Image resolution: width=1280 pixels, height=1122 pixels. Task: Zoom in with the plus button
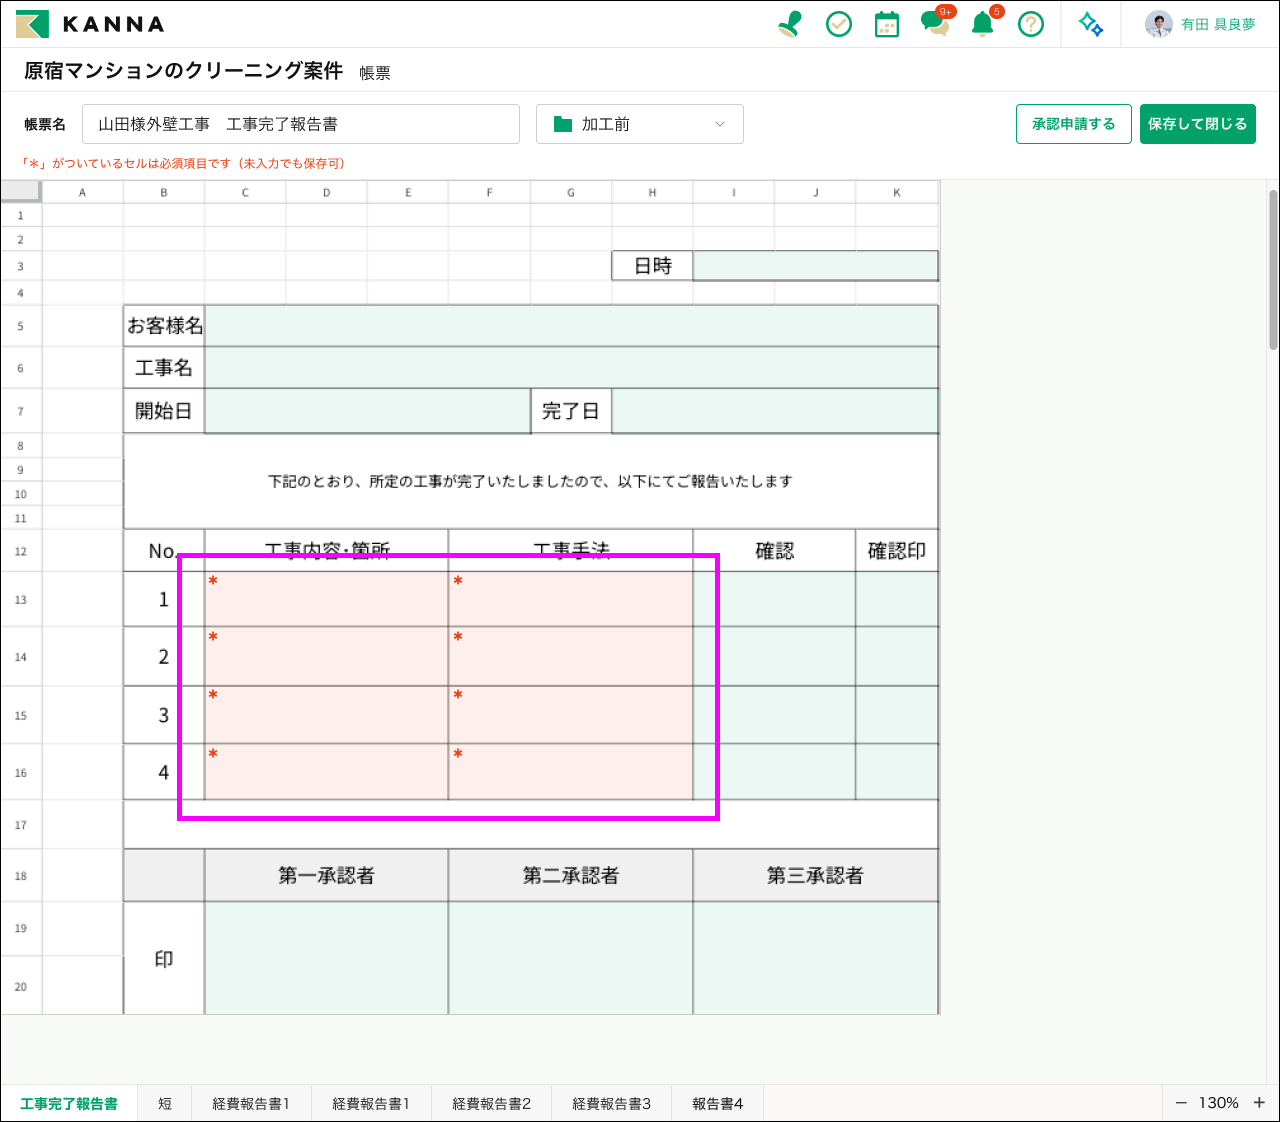click(1259, 1103)
